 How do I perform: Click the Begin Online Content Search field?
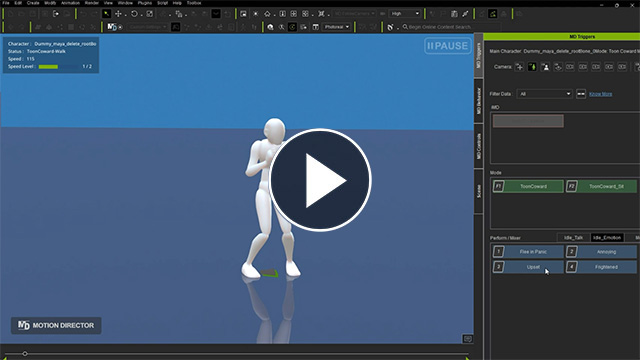pyautogui.click(x=450, y=27)
